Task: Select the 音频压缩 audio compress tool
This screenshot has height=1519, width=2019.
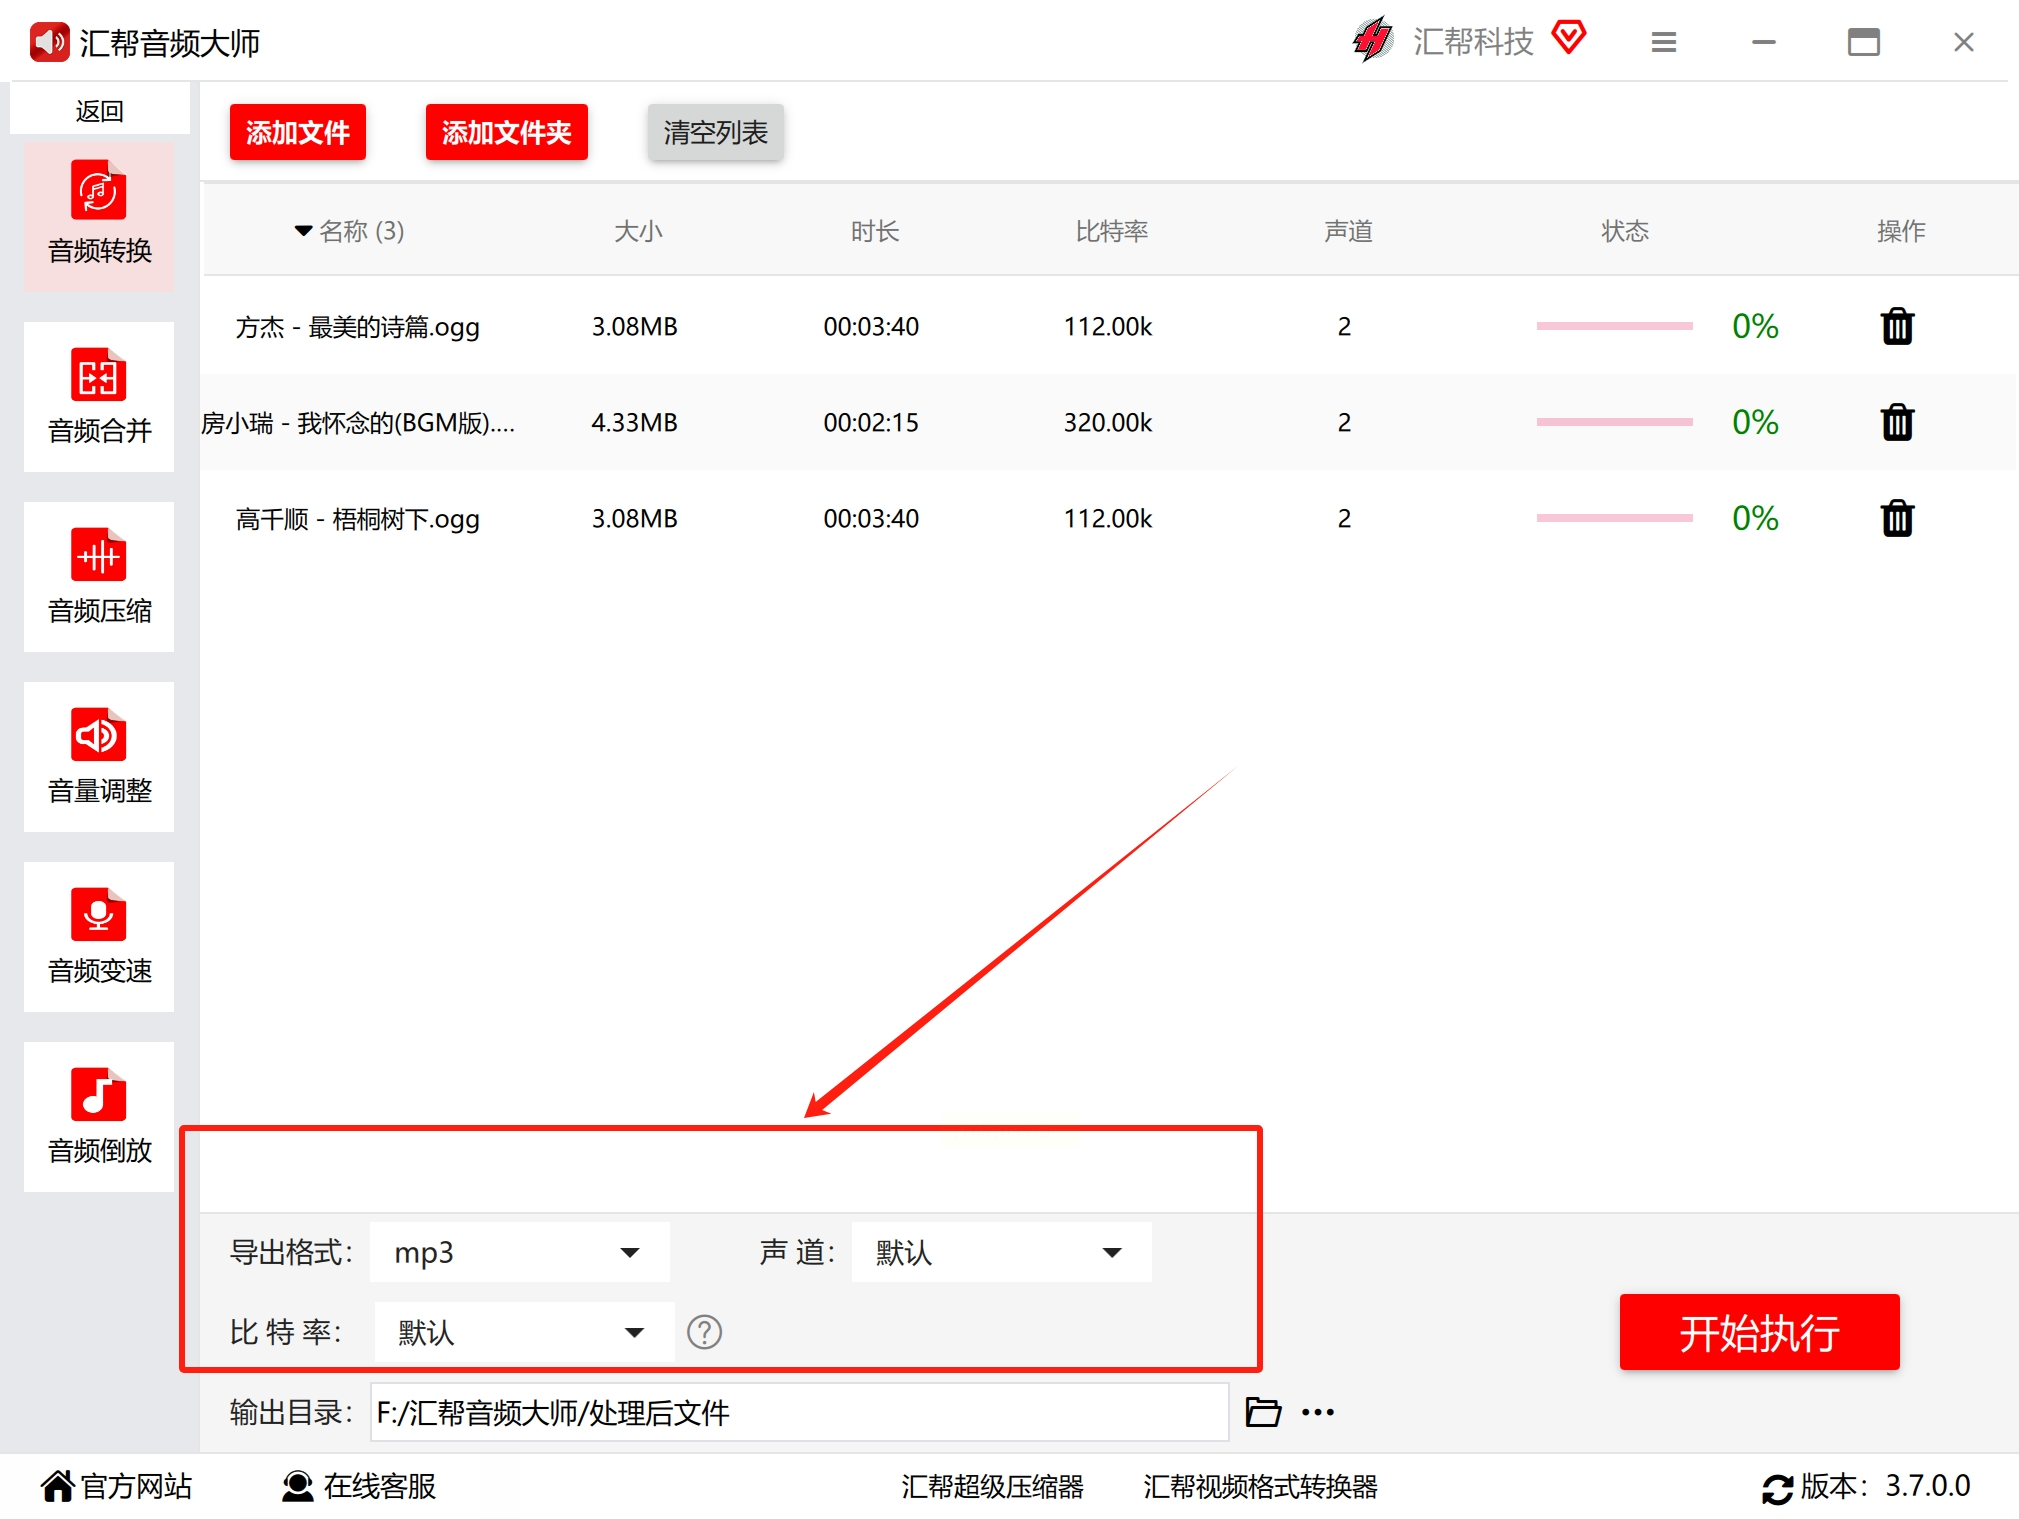Action: [99, 577]
